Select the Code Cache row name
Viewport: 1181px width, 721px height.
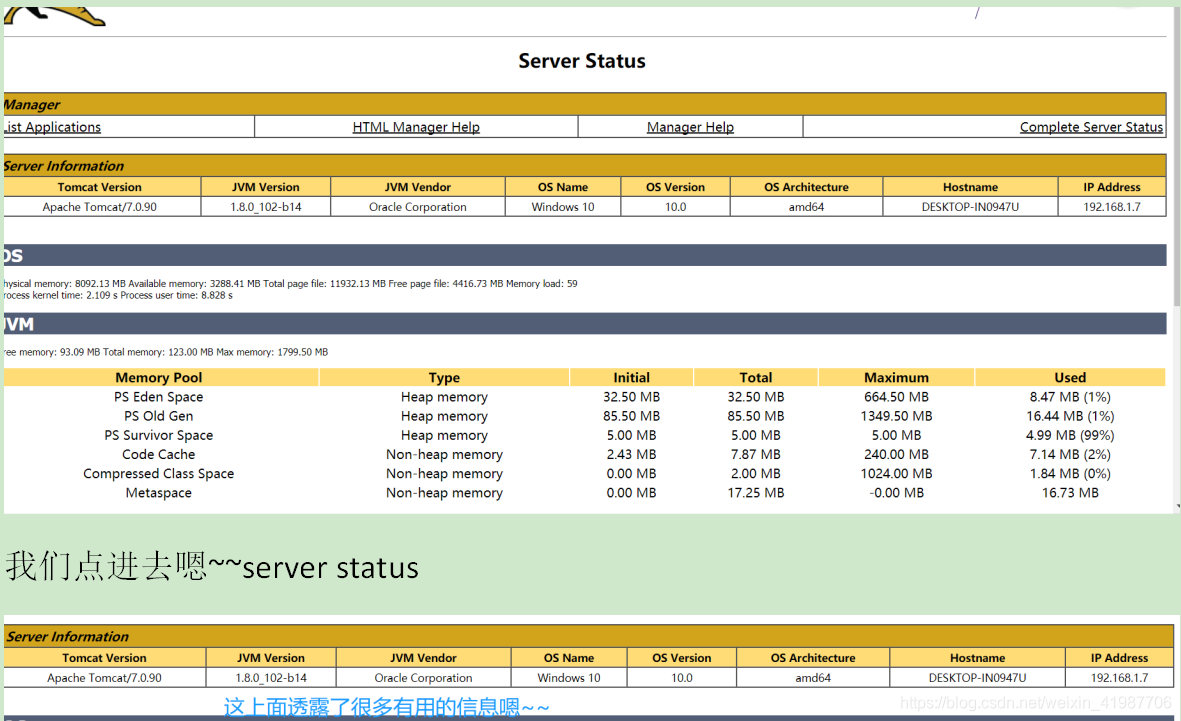[x=159, y=454]
